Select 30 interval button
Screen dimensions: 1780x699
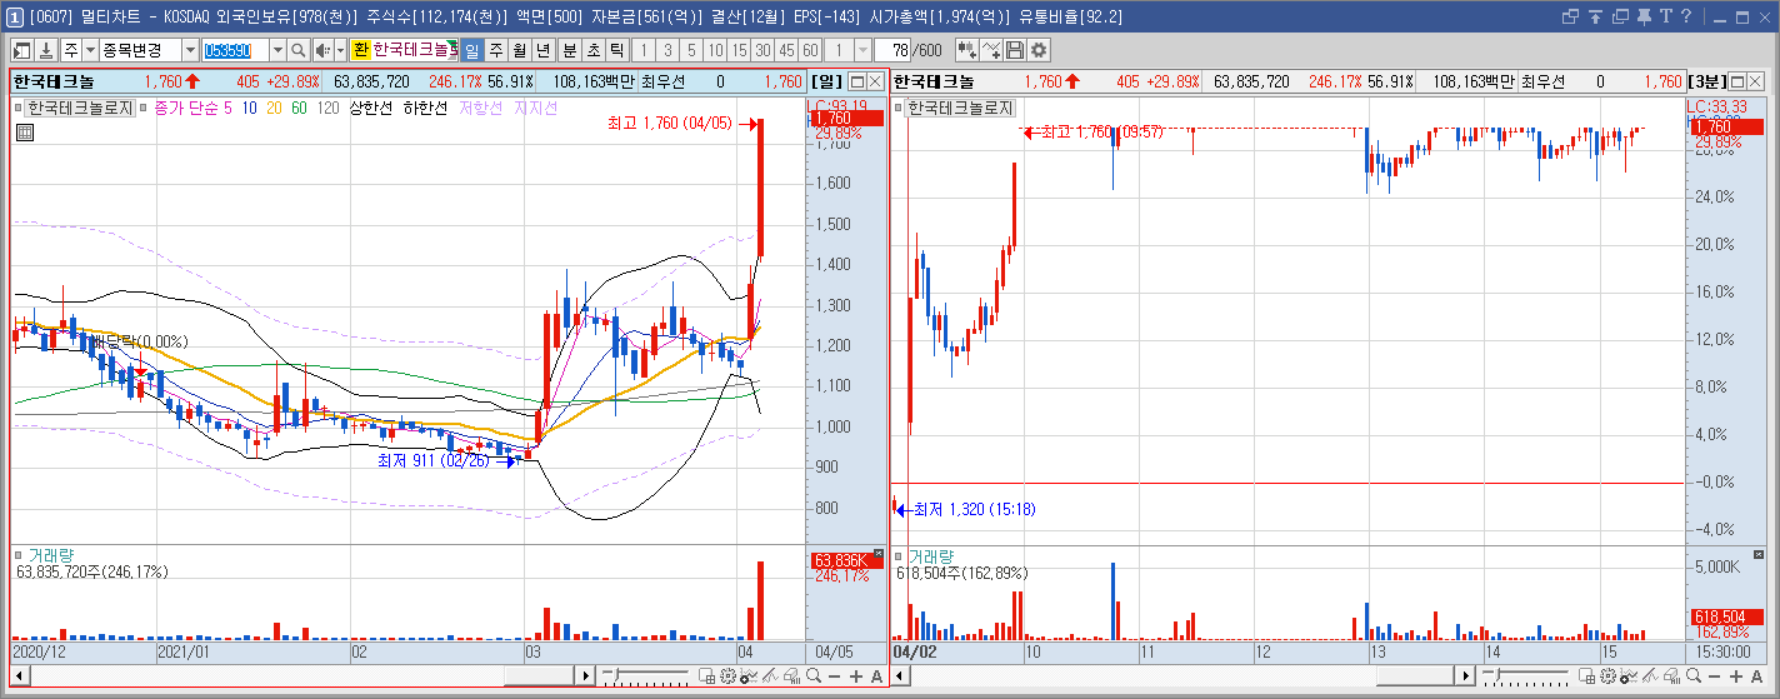click(763, 50)
